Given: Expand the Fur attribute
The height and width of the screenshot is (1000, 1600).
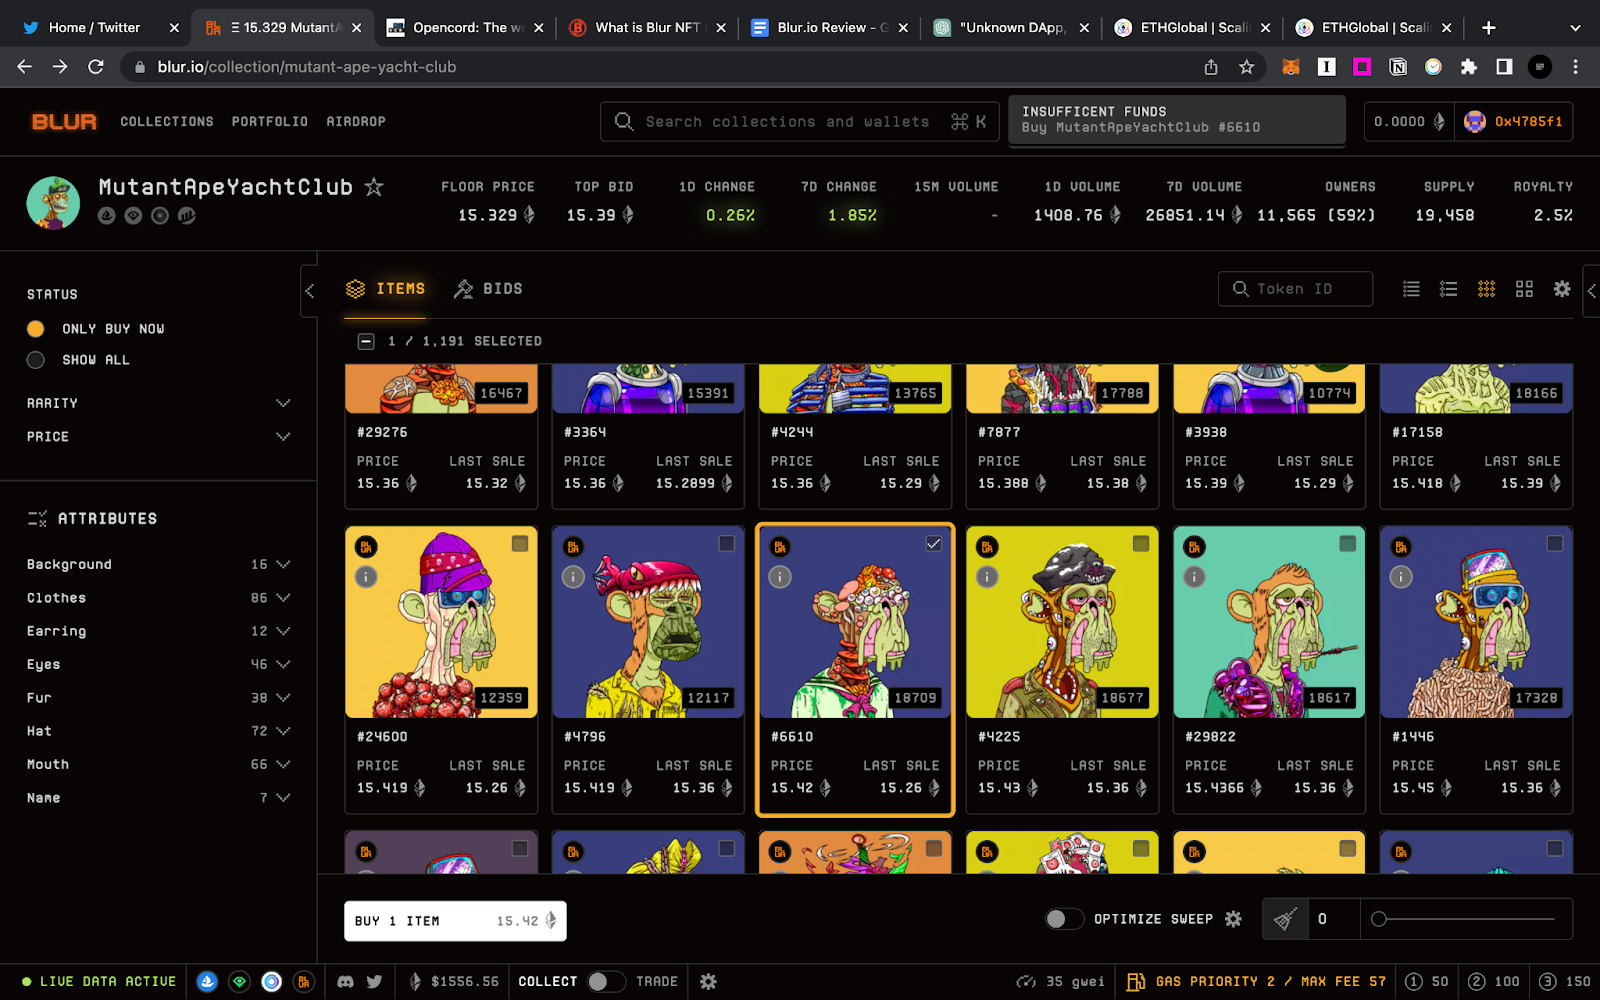Looking at the screenshot, I should point(158,698).
